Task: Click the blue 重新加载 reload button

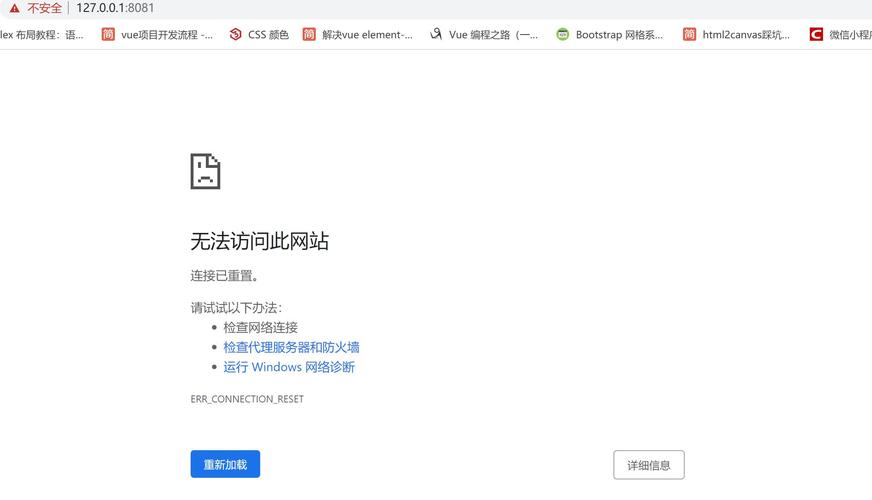Action: tap(225, 464)
